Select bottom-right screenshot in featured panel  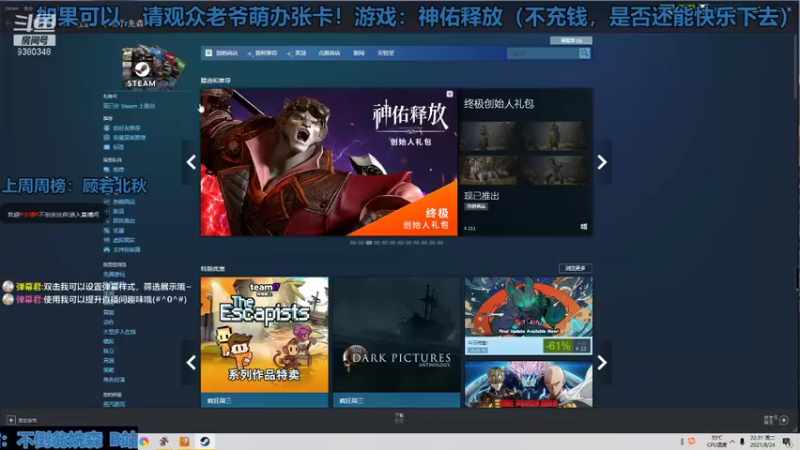pos(555,170)
